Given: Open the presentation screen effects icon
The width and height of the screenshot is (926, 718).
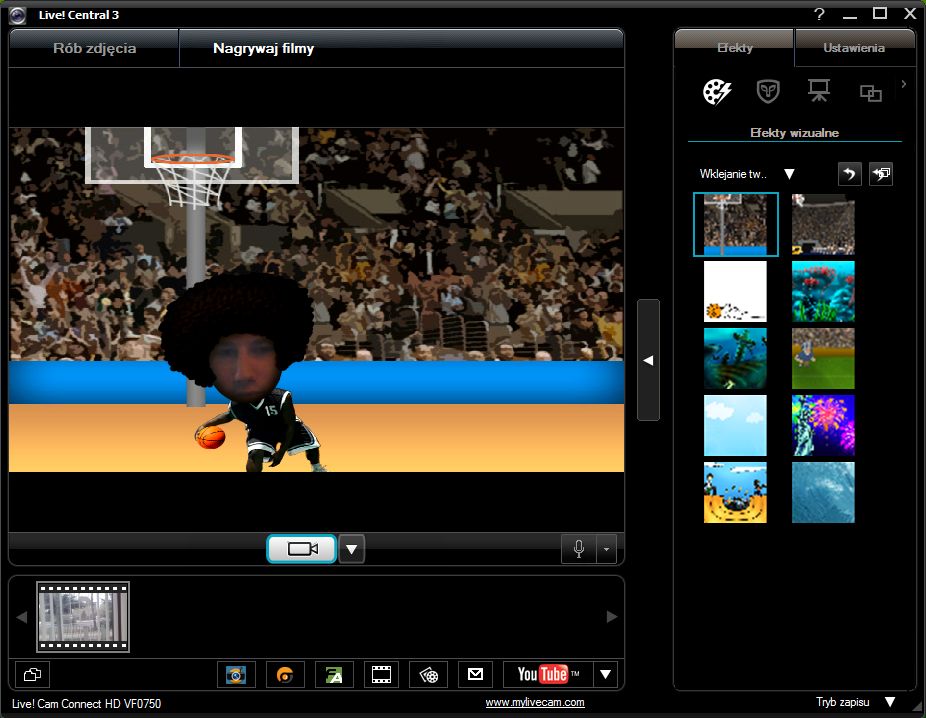Looking at the screenshot, I should coord(819,90).
